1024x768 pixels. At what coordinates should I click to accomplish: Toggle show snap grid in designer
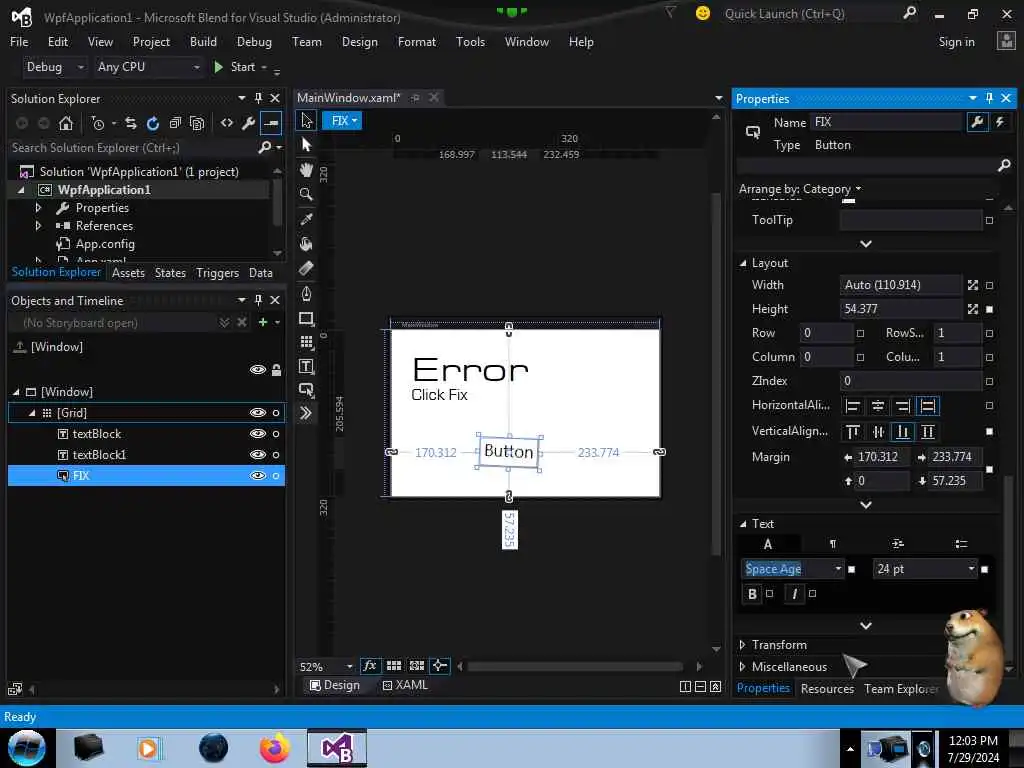pos(394,665)
